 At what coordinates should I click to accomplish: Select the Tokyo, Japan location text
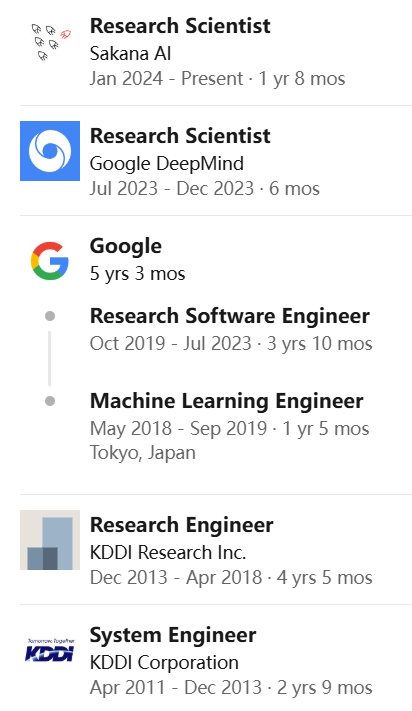143,453
